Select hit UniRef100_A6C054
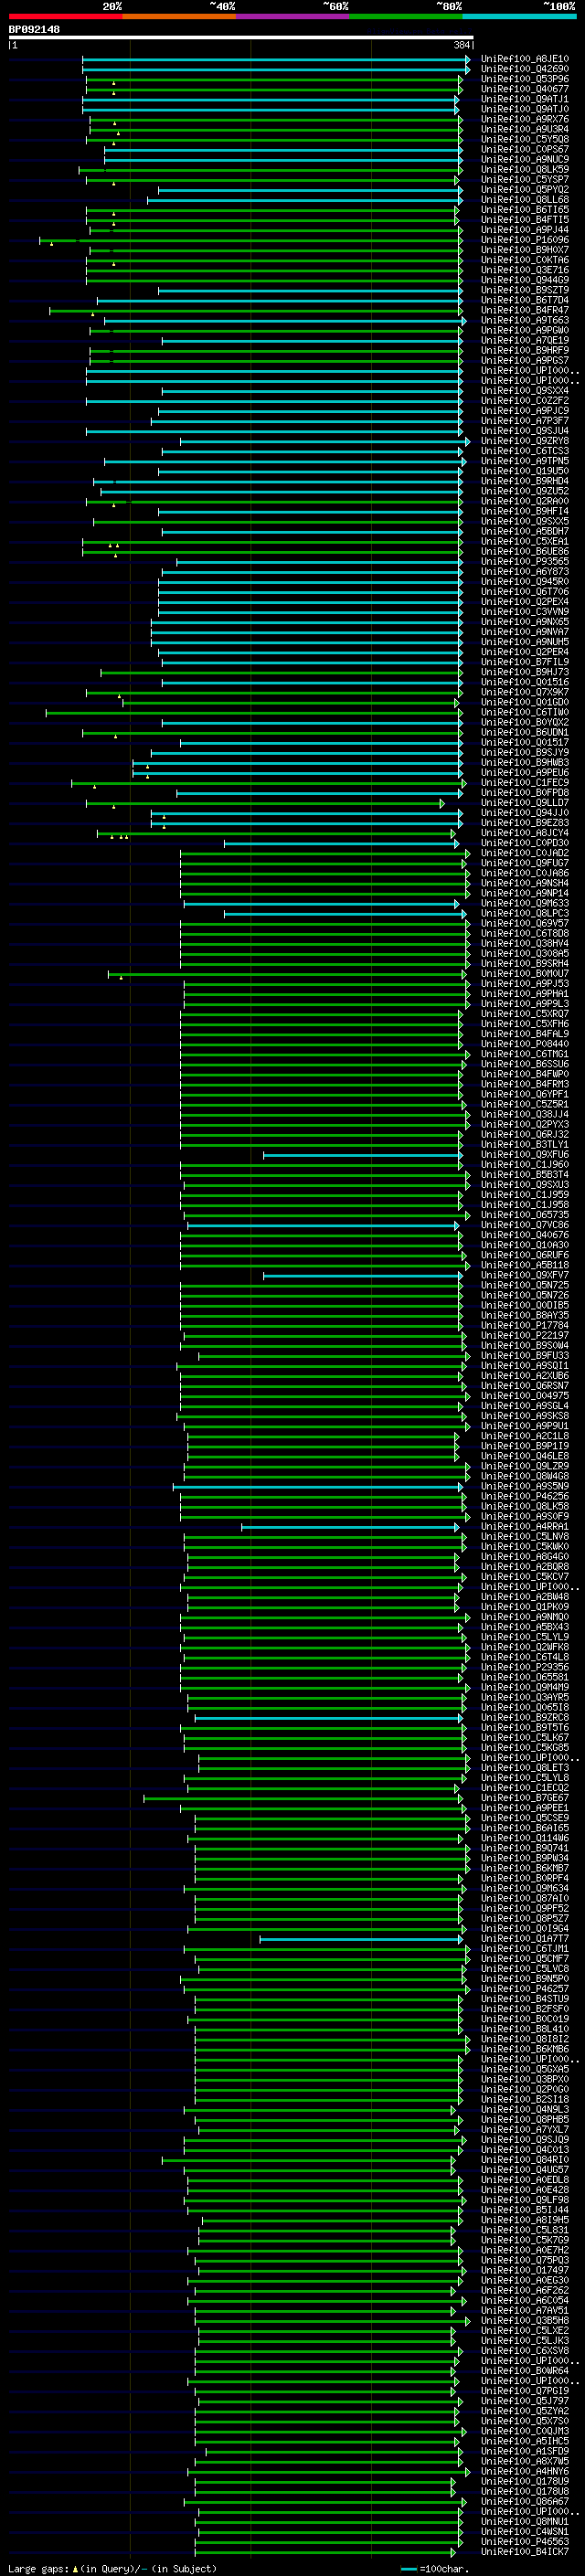Screen dimensions: 585x2576 [524, 2300]
